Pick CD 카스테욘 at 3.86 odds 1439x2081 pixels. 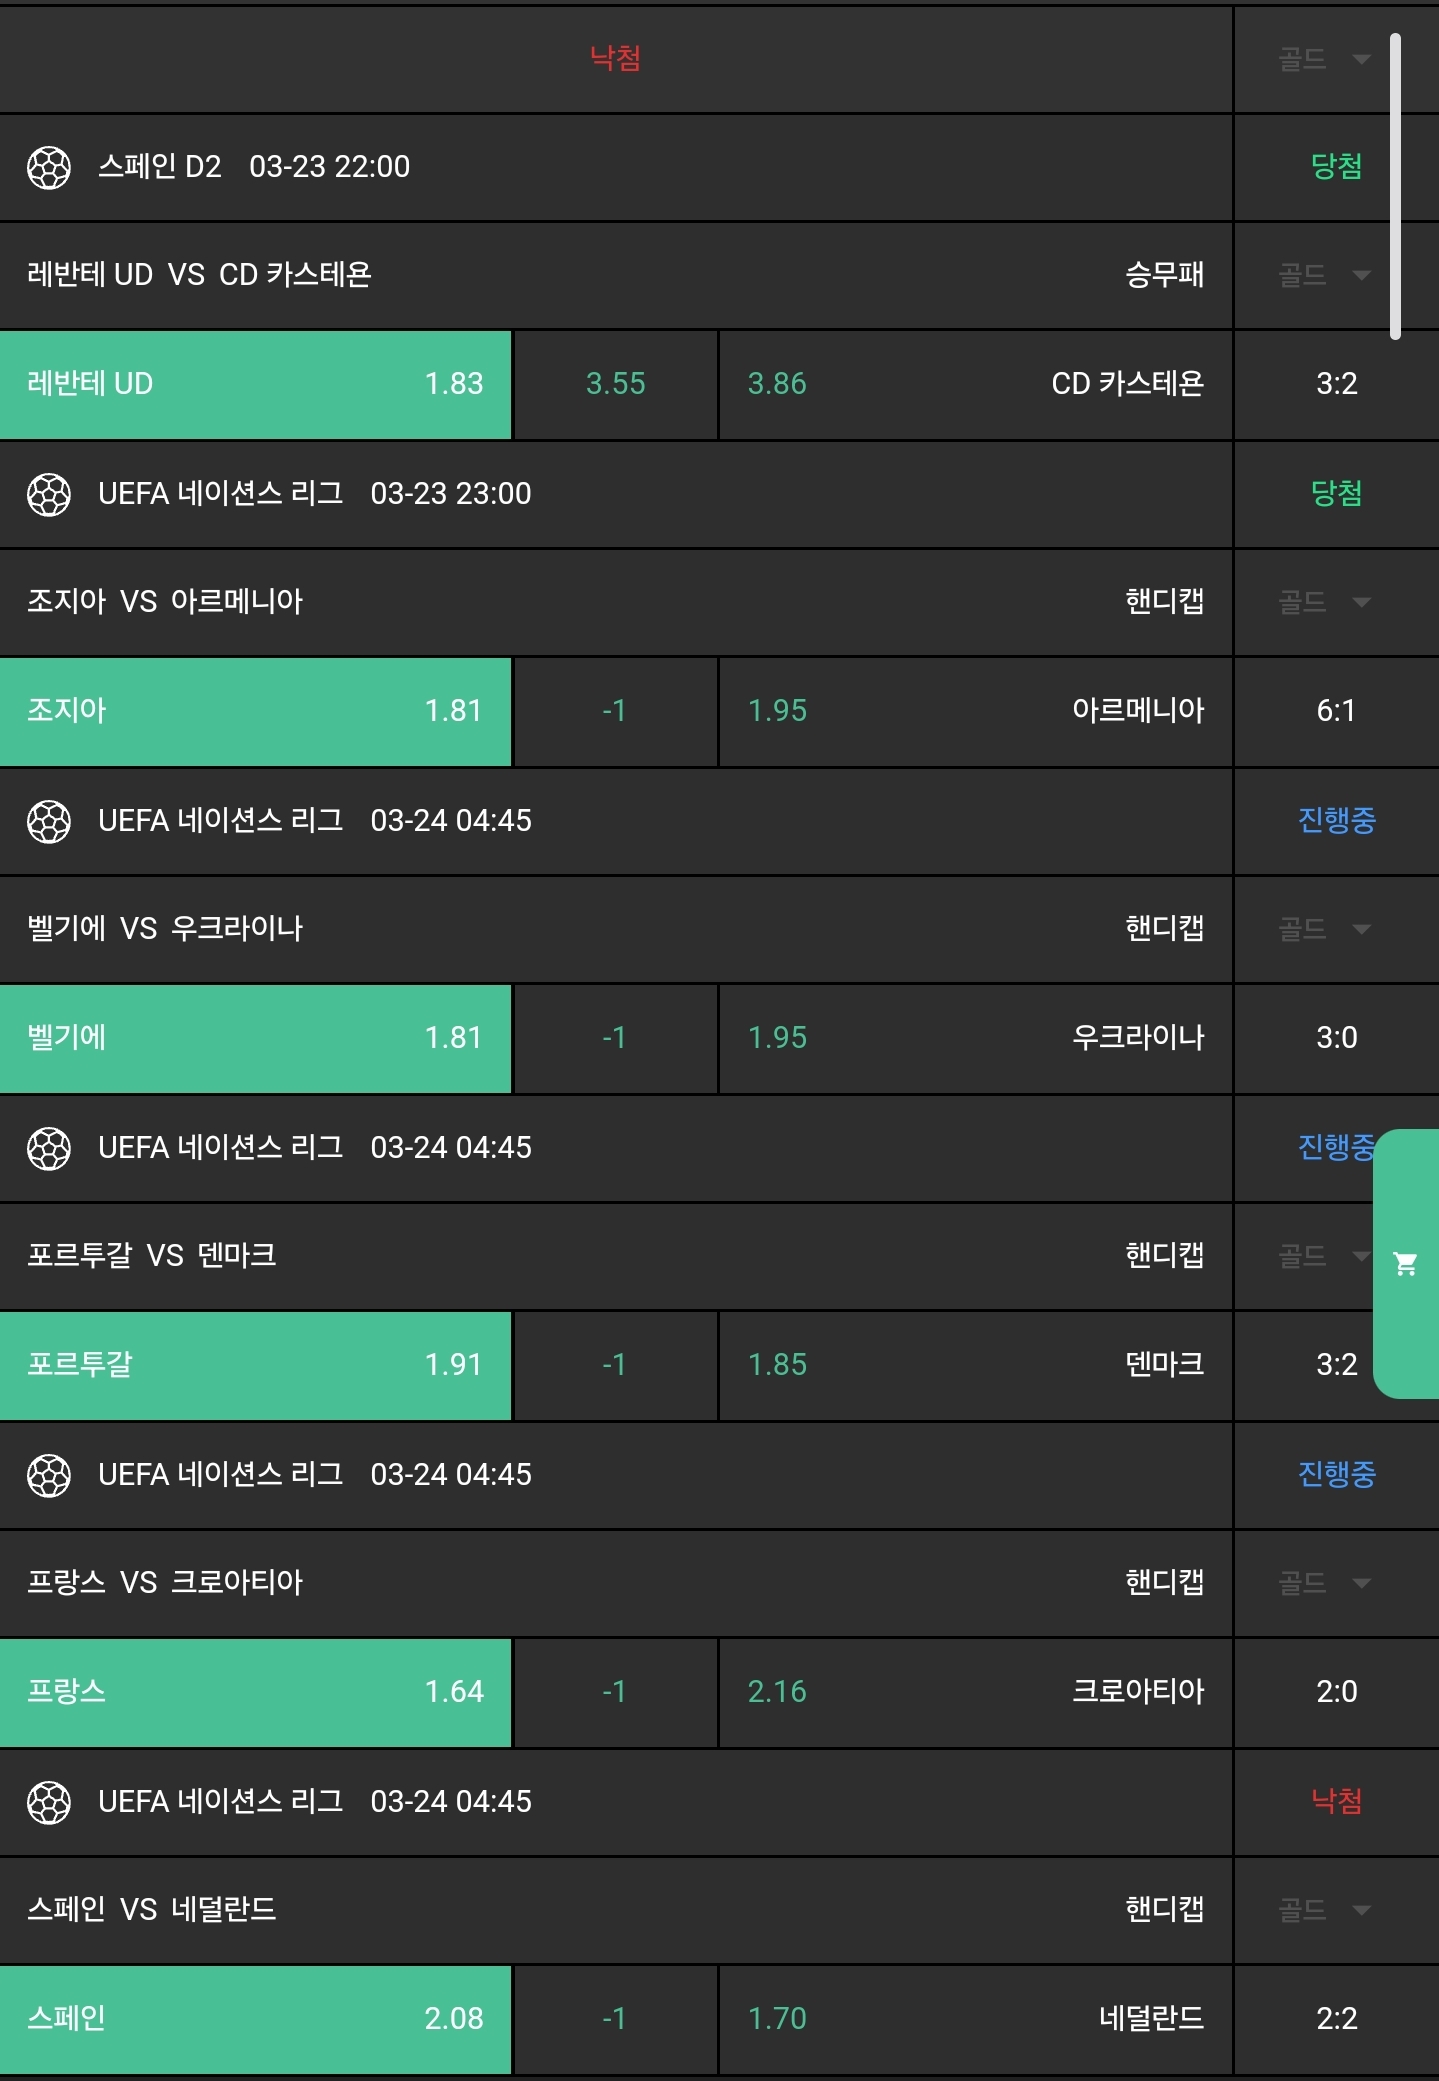tap(975, 384)
